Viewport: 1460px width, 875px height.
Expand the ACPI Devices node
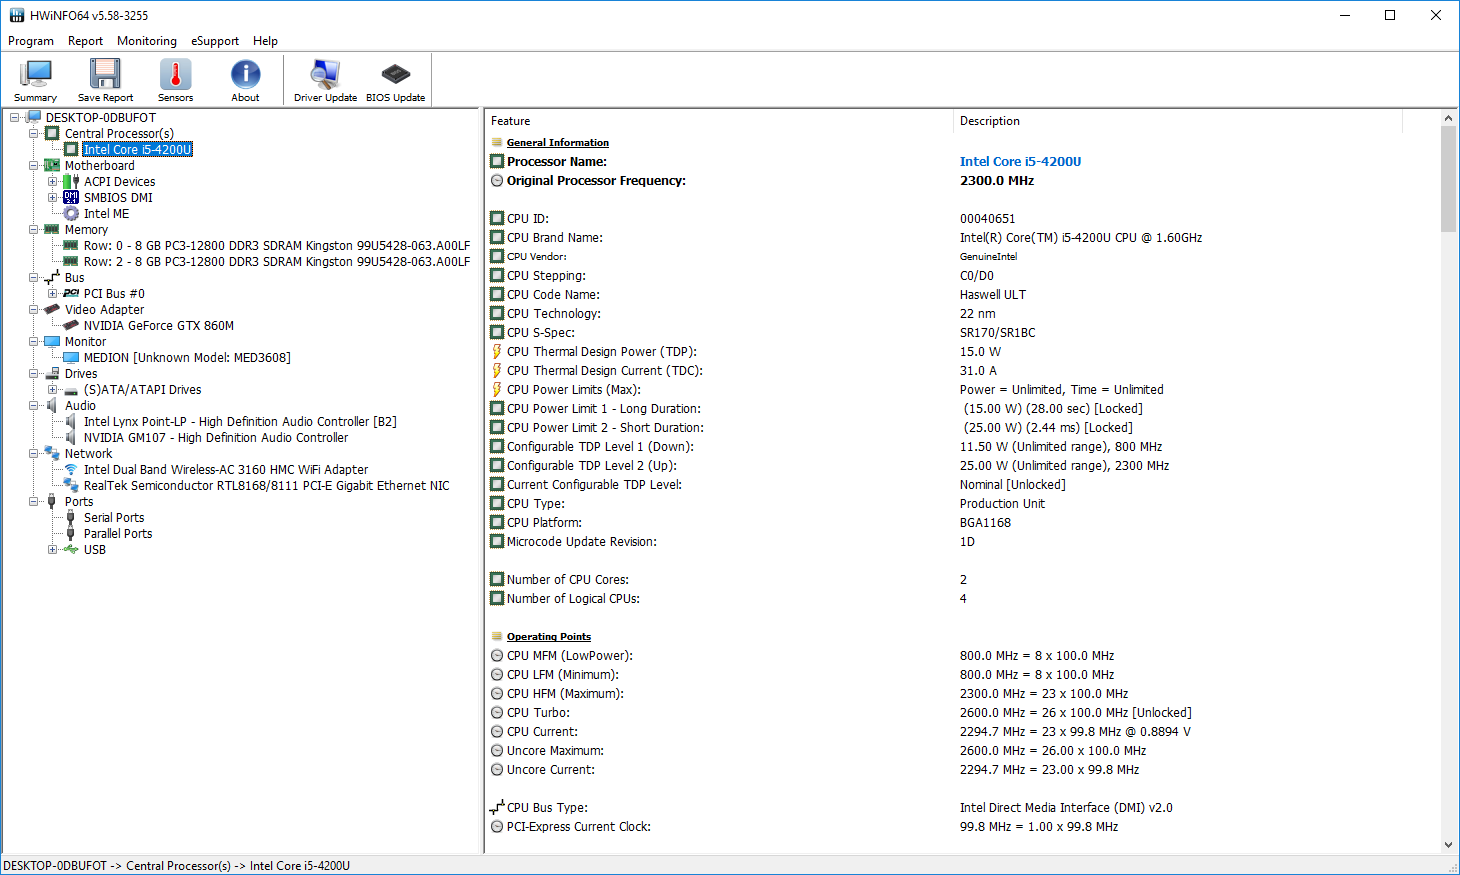53,182
